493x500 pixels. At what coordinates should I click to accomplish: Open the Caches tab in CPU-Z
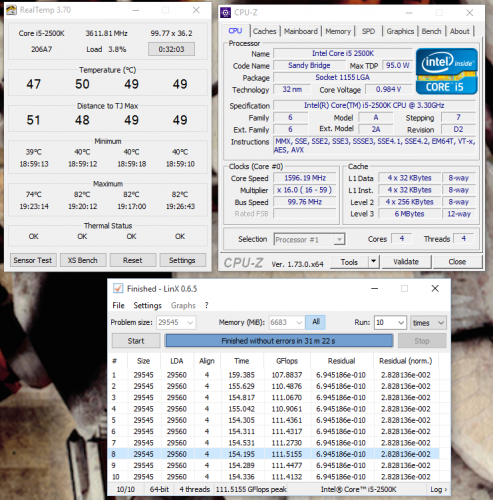pyautogui.click(x=265, y=31)
